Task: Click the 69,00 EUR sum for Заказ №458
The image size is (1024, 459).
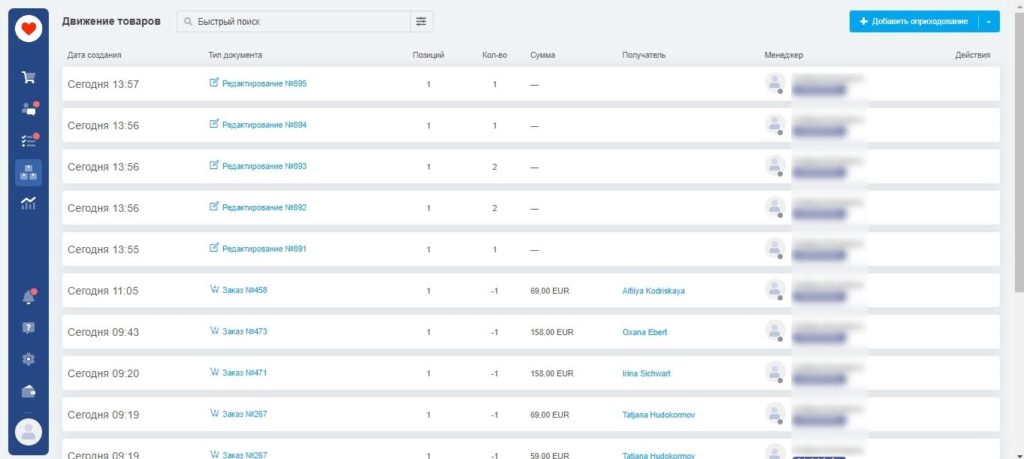Action: (550, 291)
